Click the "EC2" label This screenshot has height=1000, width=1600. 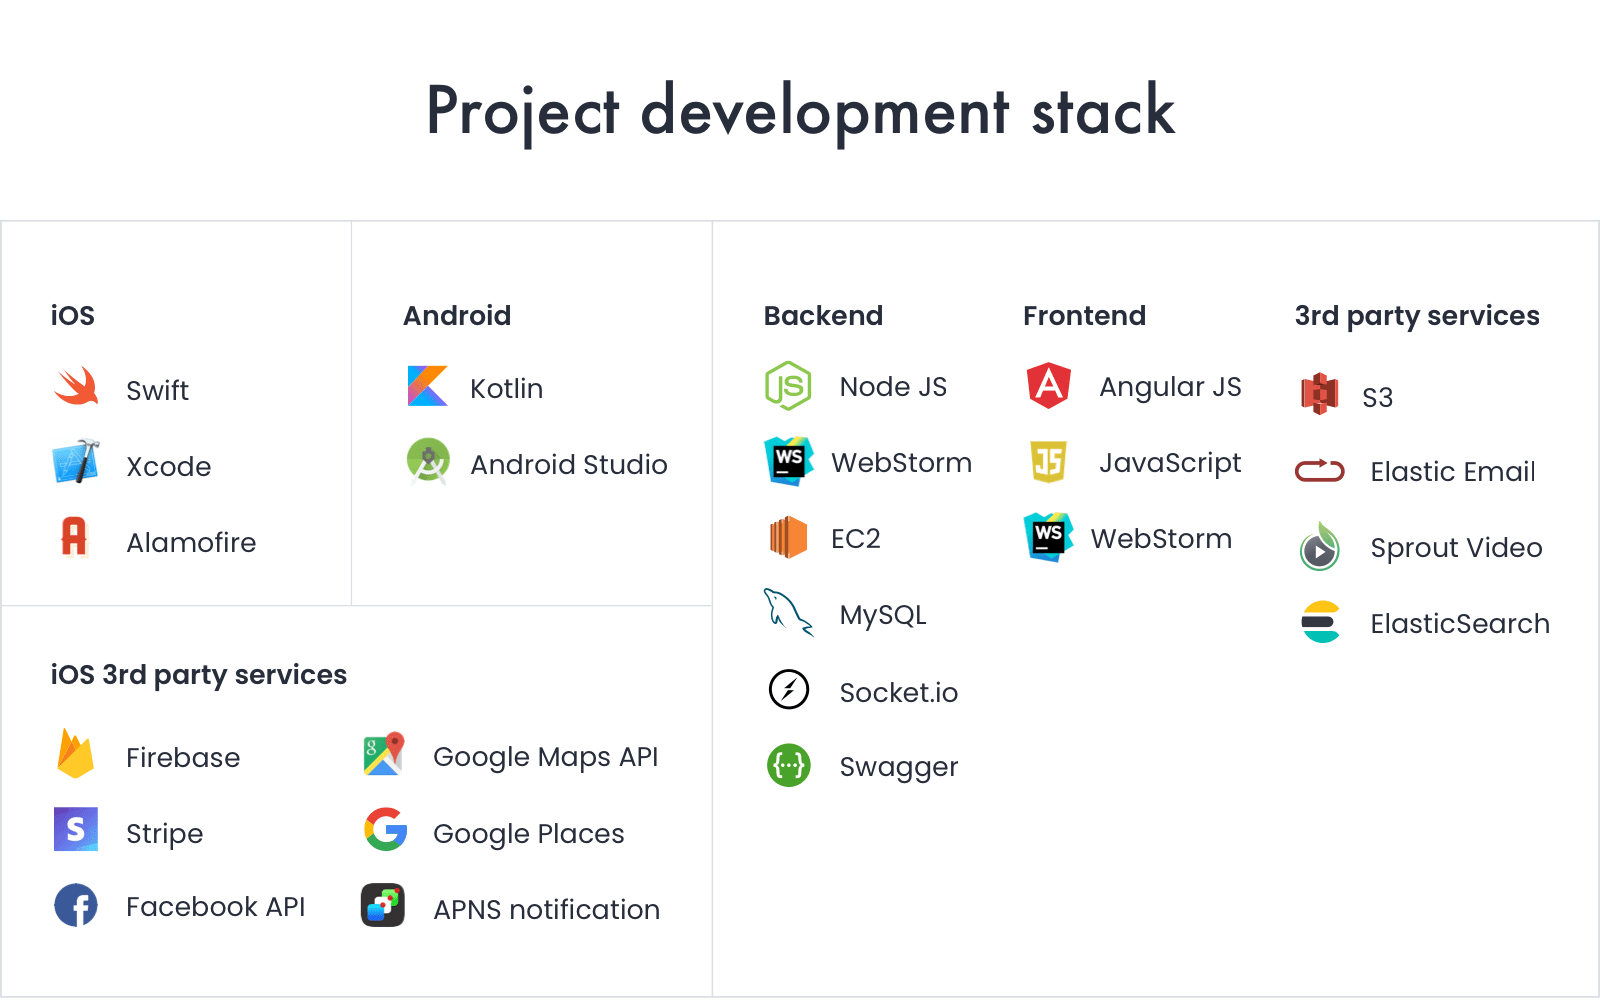pos(856,538)
